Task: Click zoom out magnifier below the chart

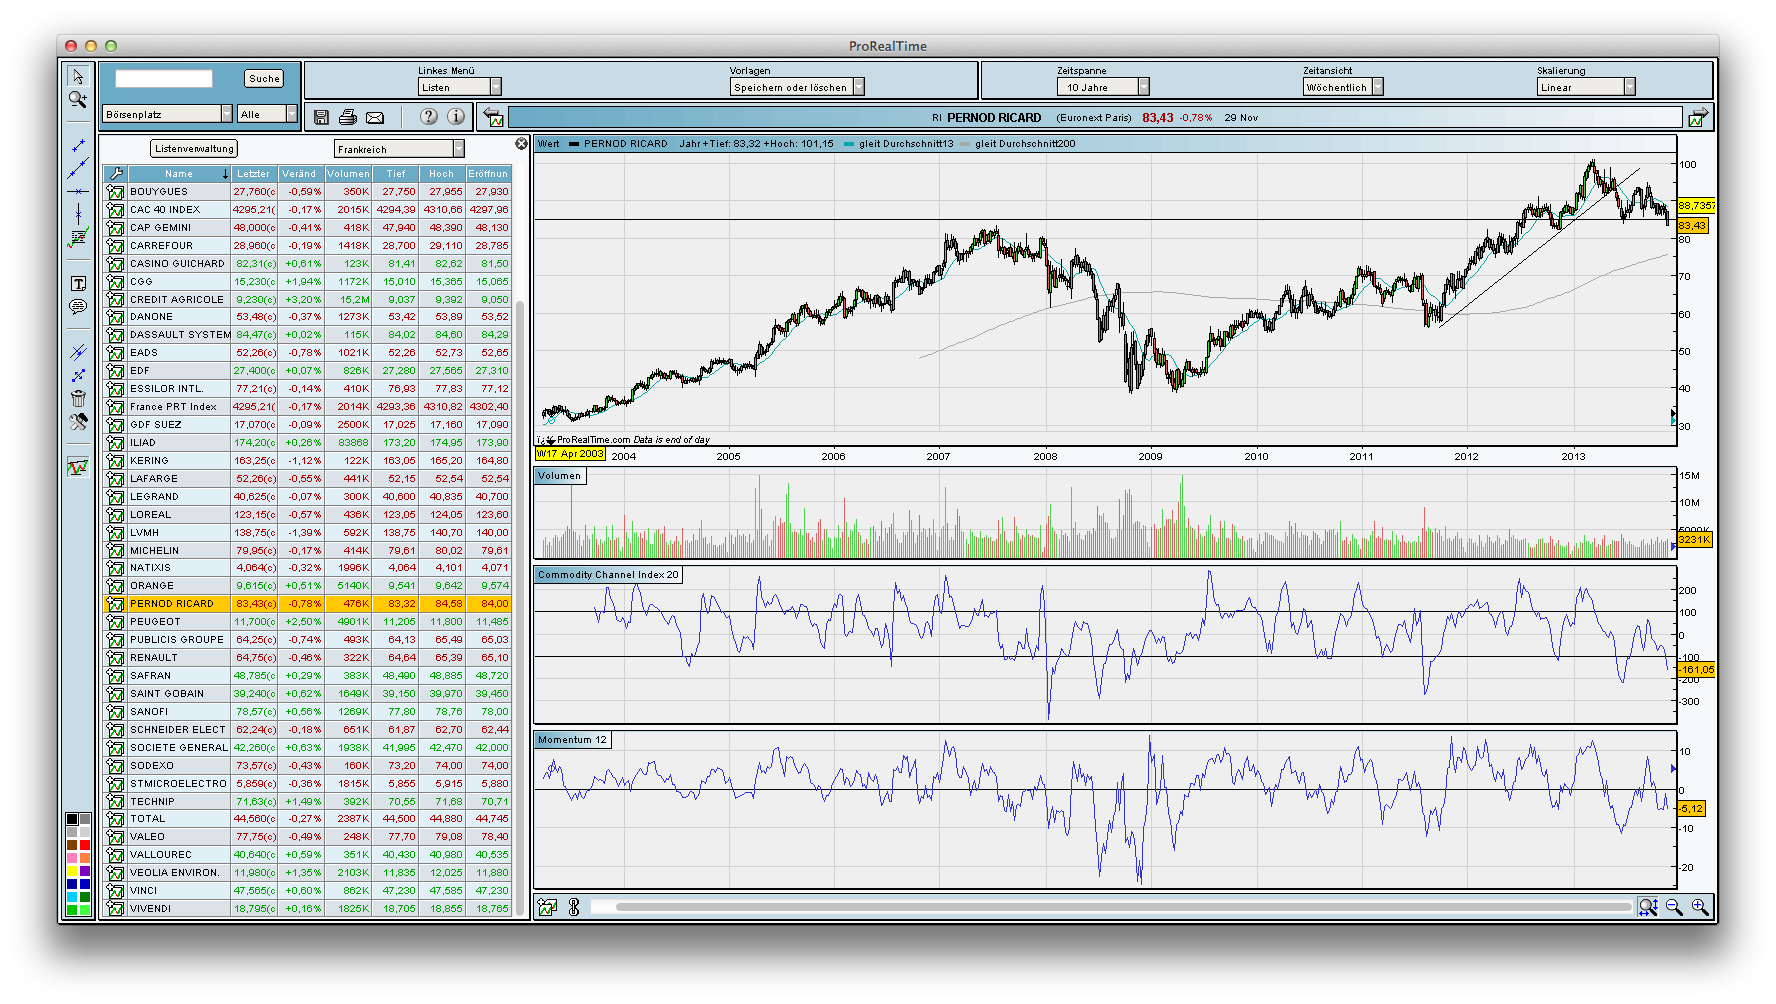Action: pyautogui.click(x=1674, y=907)
